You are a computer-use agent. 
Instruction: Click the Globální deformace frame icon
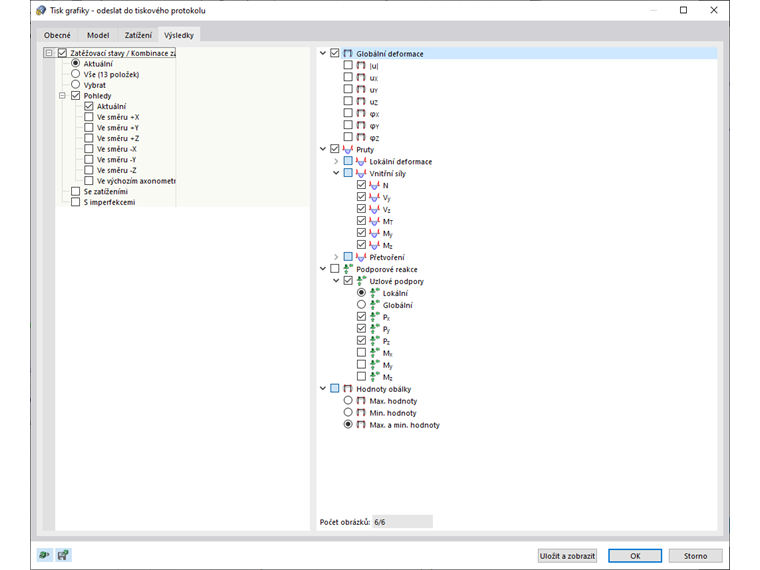pos(348,53)
